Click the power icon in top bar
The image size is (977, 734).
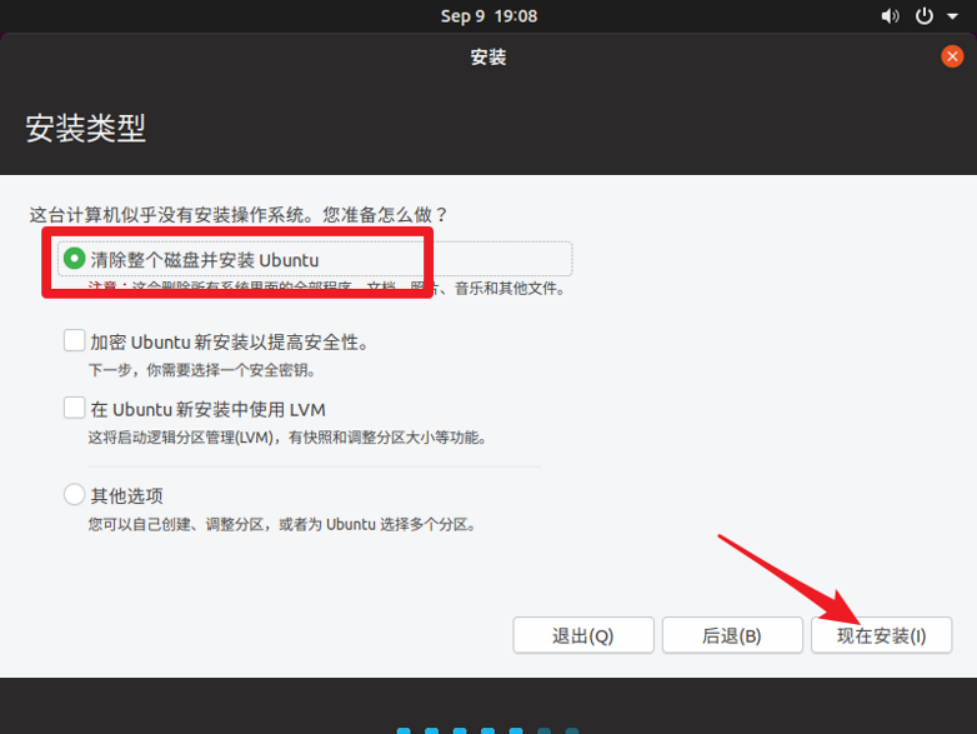pyautogui.click(x=924, y=16)
